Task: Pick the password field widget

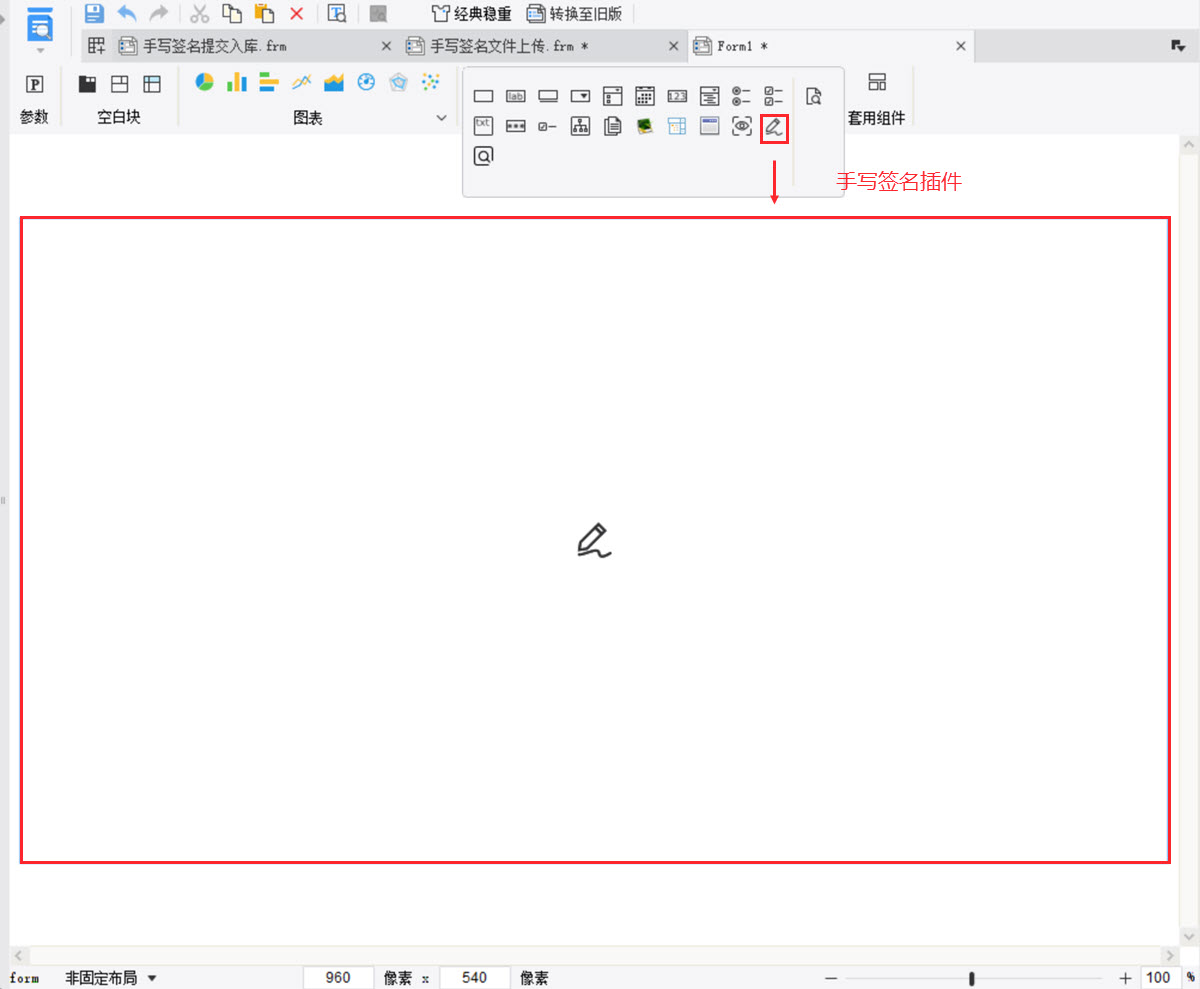Action: pyautogui.click(x=516, y=126)
